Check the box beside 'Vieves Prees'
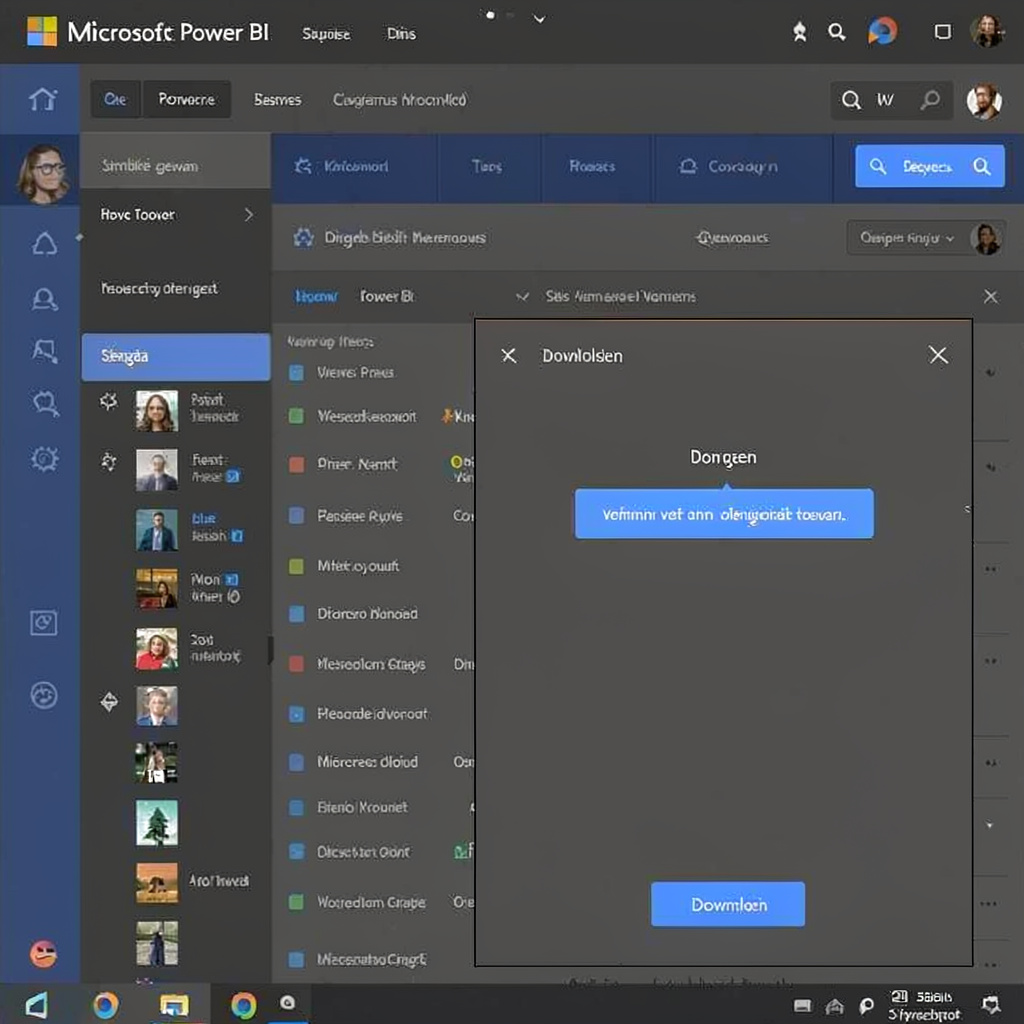 coord(296,373)
